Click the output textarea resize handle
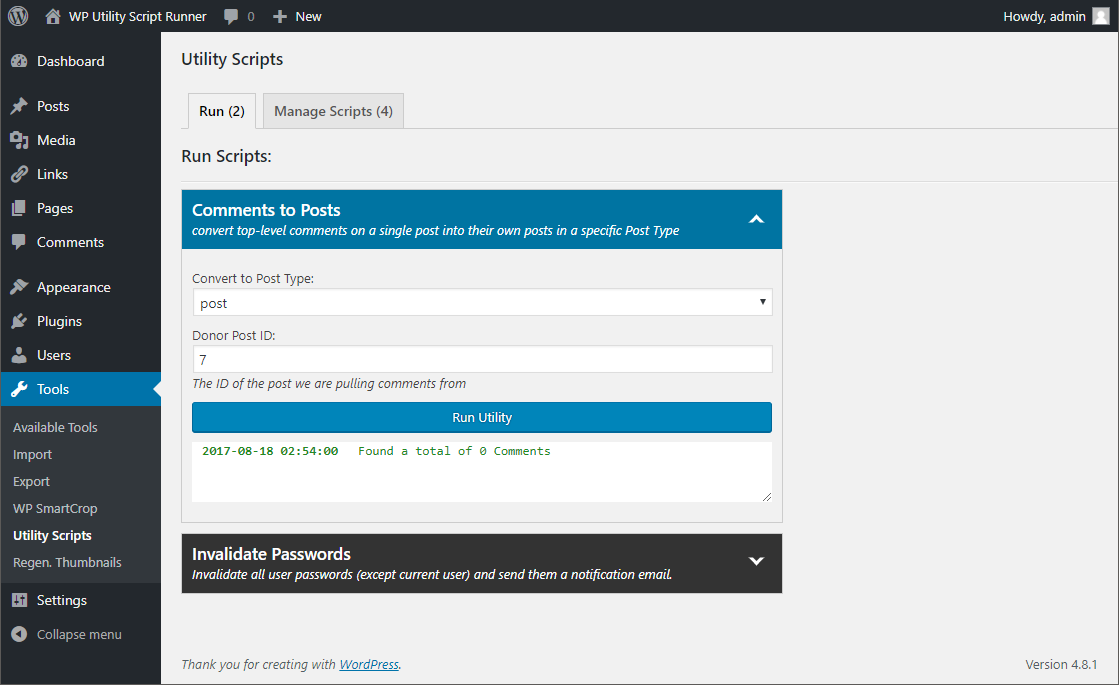 click(766, 497)
